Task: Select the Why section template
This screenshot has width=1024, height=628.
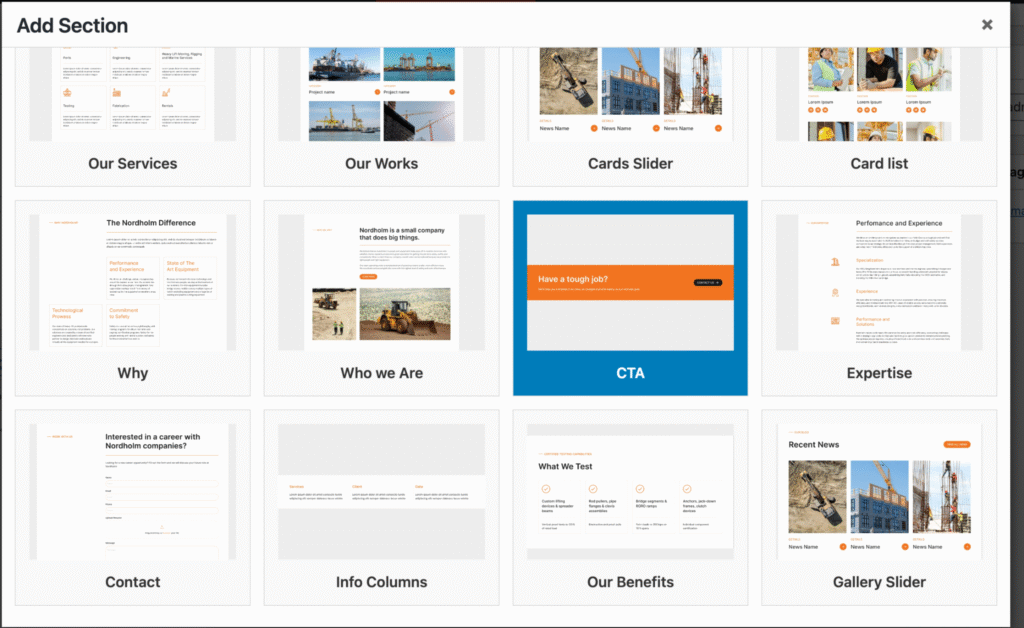Action: (x=133, y=298)
